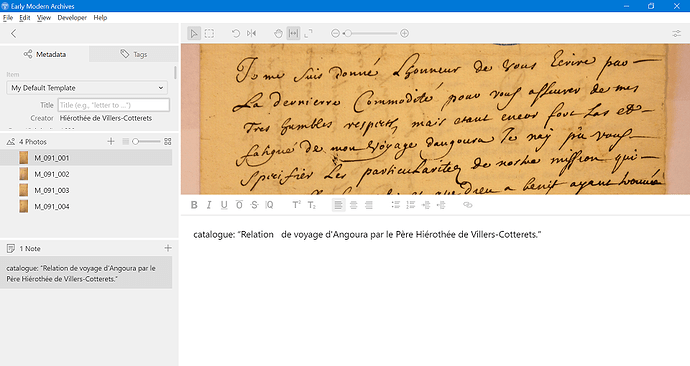The image size is (690, 366).
Task: Open image edit settings sliders icon
Action: coord(677,33)
